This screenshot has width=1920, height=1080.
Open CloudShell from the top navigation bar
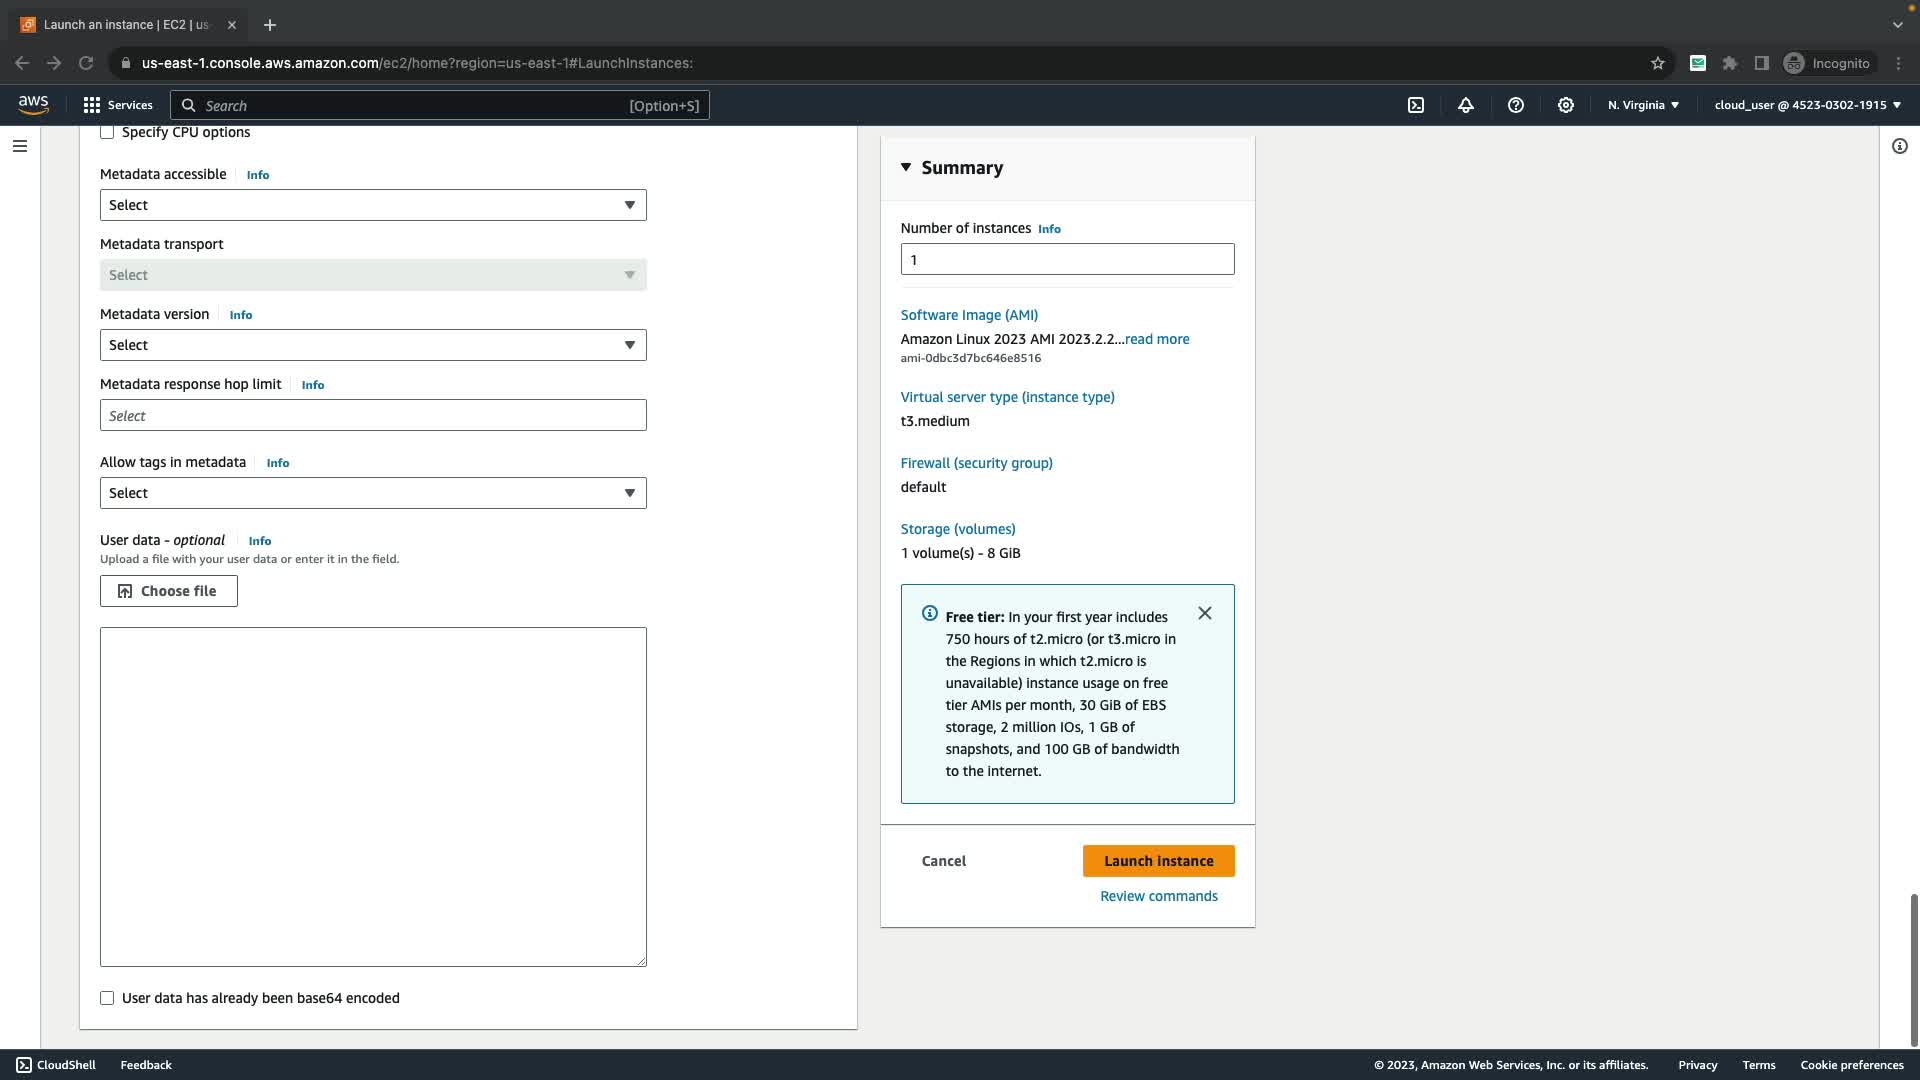tap(1416, 105)
